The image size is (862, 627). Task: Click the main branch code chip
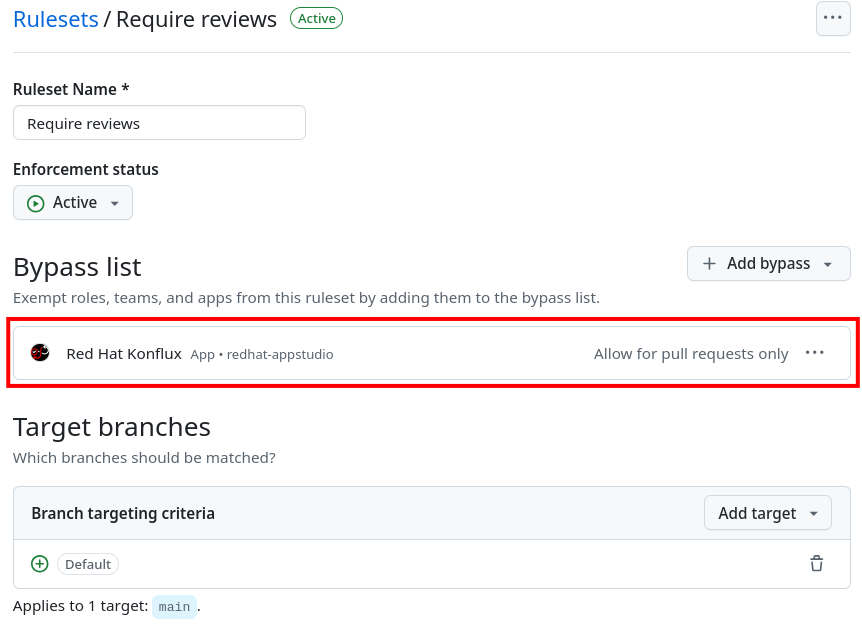[x=174, y=606]
